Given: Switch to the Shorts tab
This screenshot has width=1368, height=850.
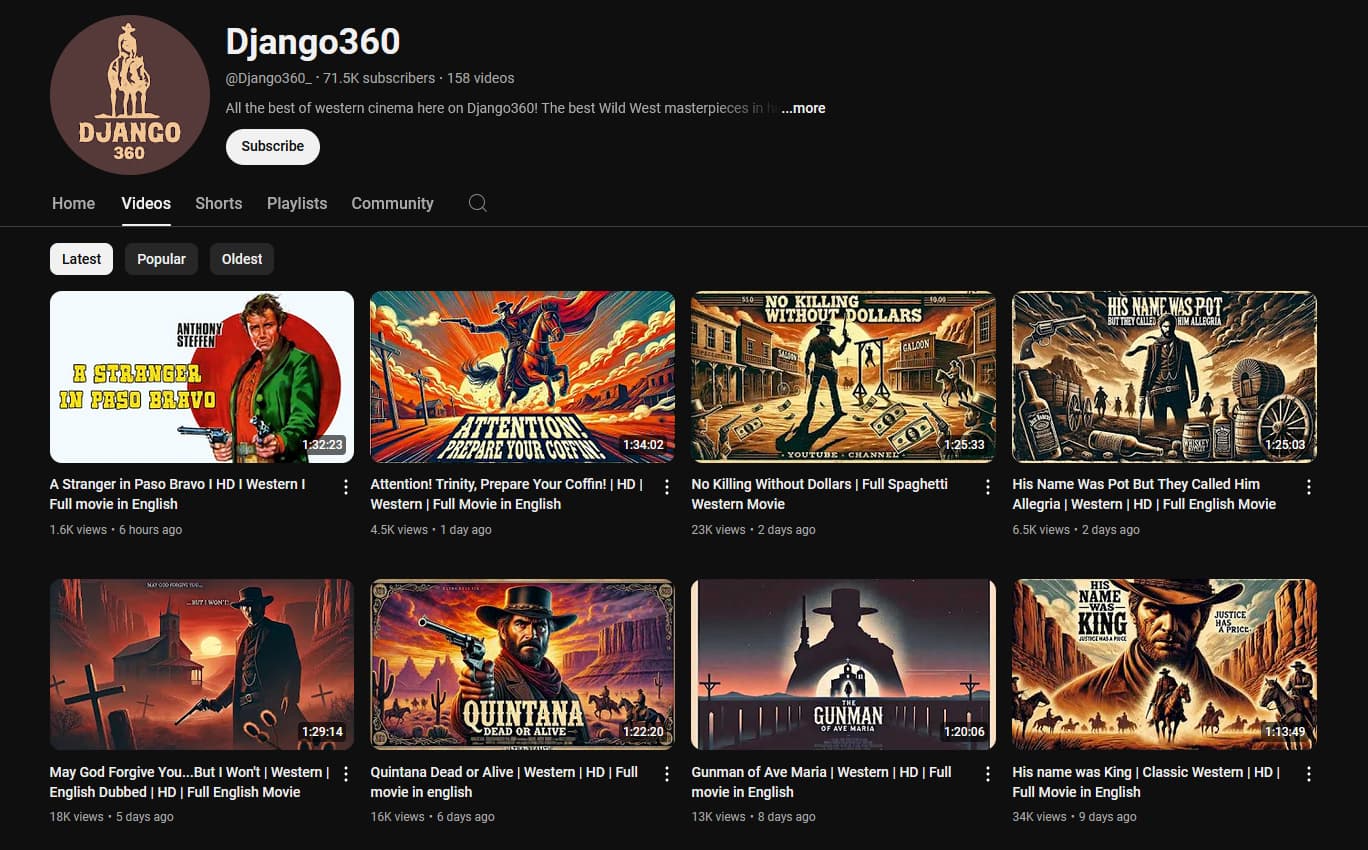Looking at the screenshot, I should point(218,203).
